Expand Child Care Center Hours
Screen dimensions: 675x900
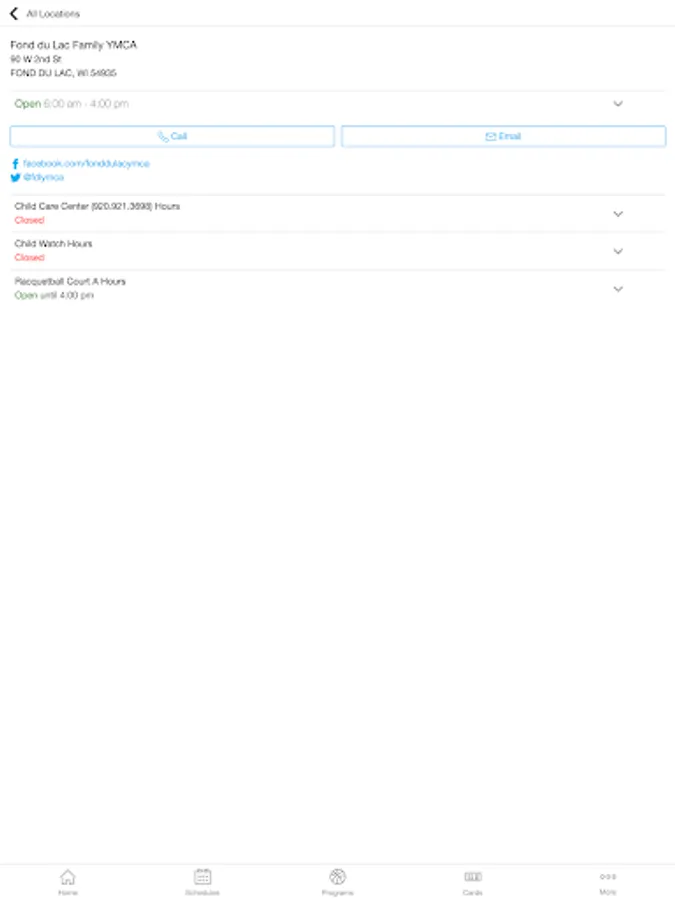coord(338,214)
